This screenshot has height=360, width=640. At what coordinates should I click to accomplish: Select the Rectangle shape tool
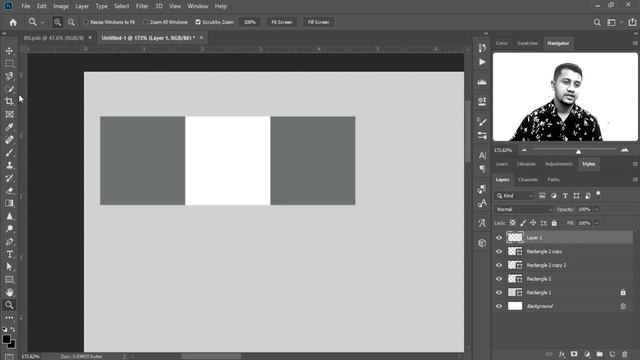pyautogui.click(x=9, y=280)
